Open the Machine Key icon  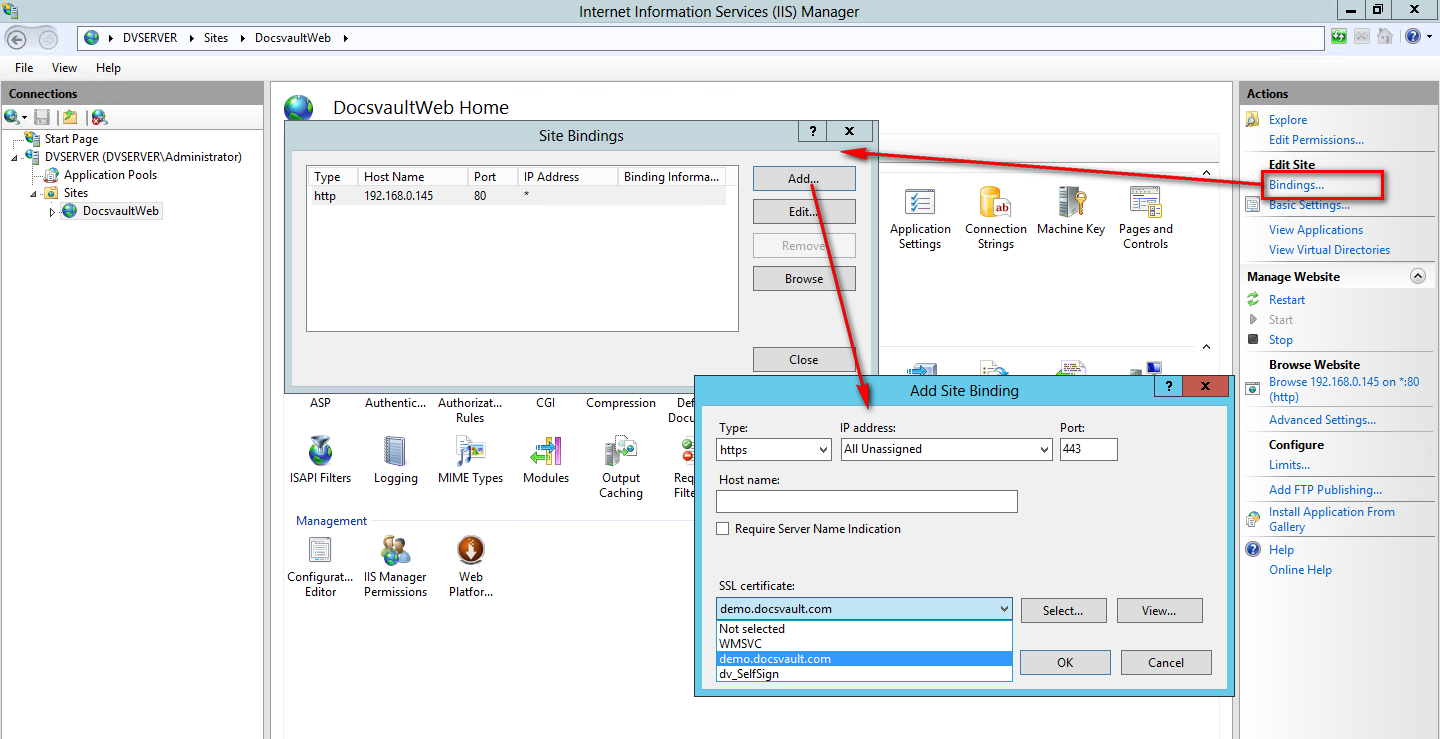1071,205
